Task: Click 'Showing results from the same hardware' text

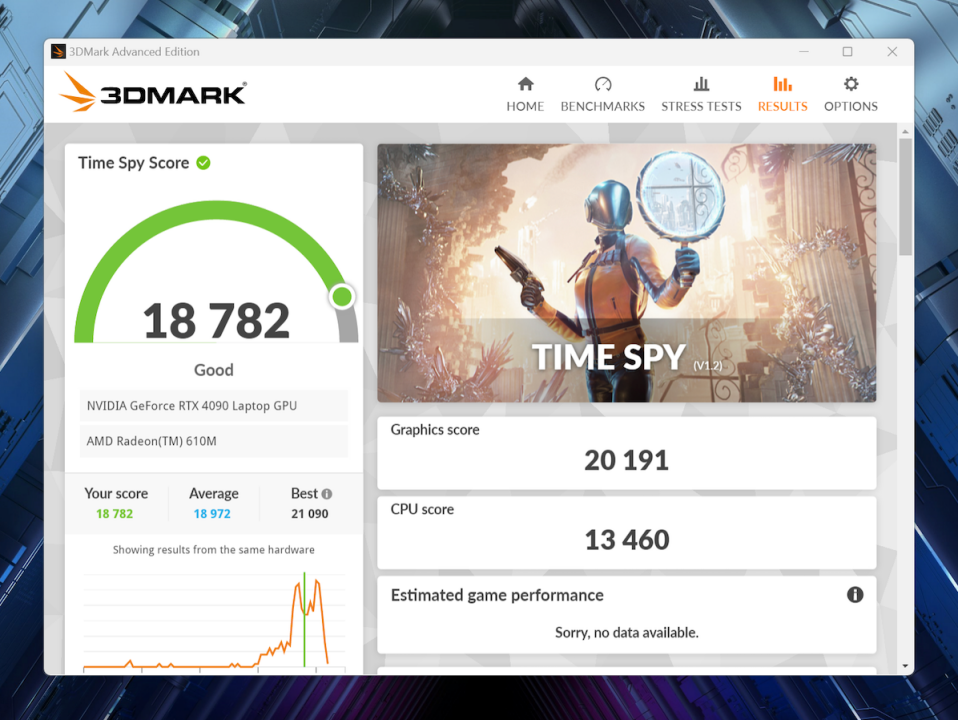Action: (x=214, y=549)
